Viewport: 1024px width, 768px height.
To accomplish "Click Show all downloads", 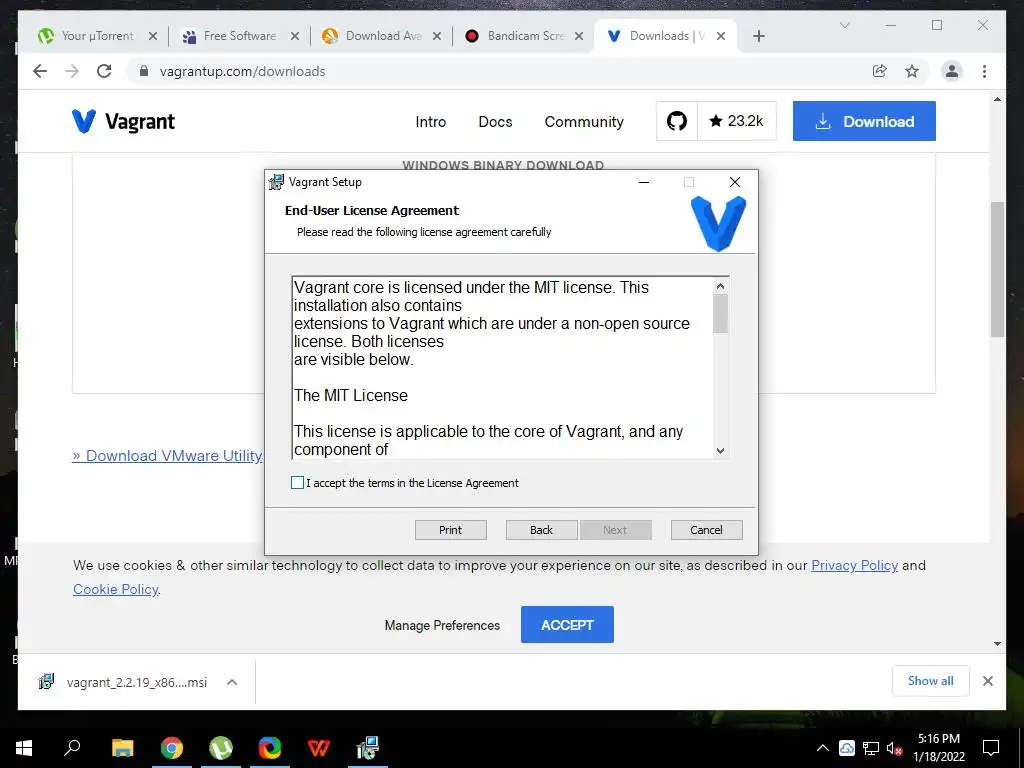I will click(x=931, y=681).
